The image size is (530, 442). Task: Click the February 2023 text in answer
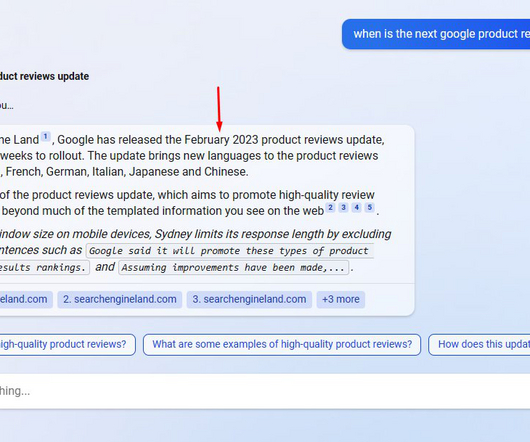221,140
